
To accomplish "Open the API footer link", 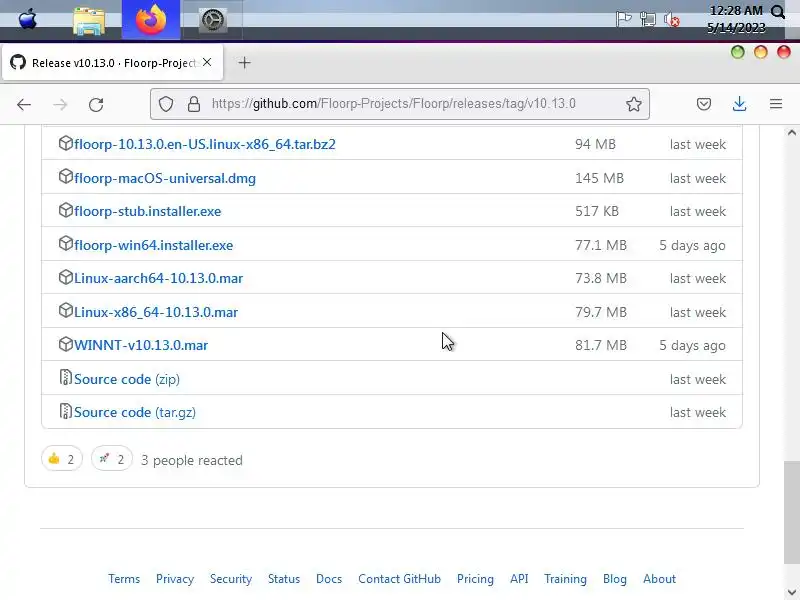I will (x=519, y=579).
